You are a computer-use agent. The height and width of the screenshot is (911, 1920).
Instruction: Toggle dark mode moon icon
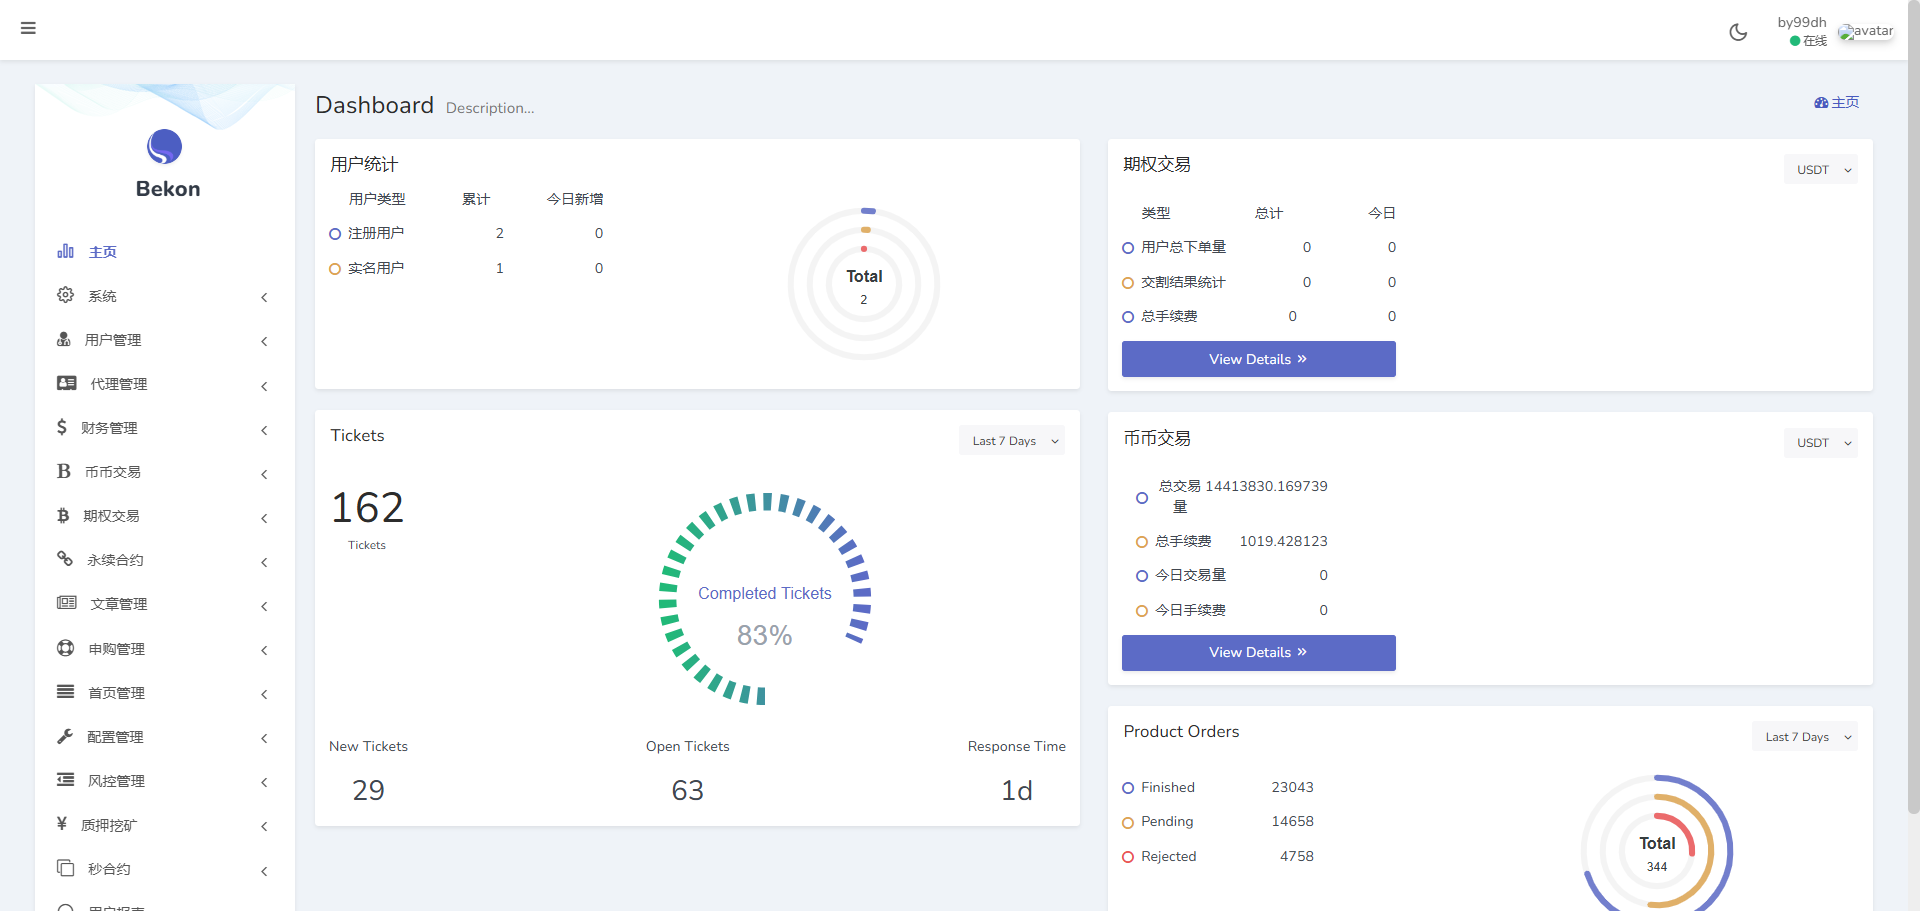point(1738,32)
